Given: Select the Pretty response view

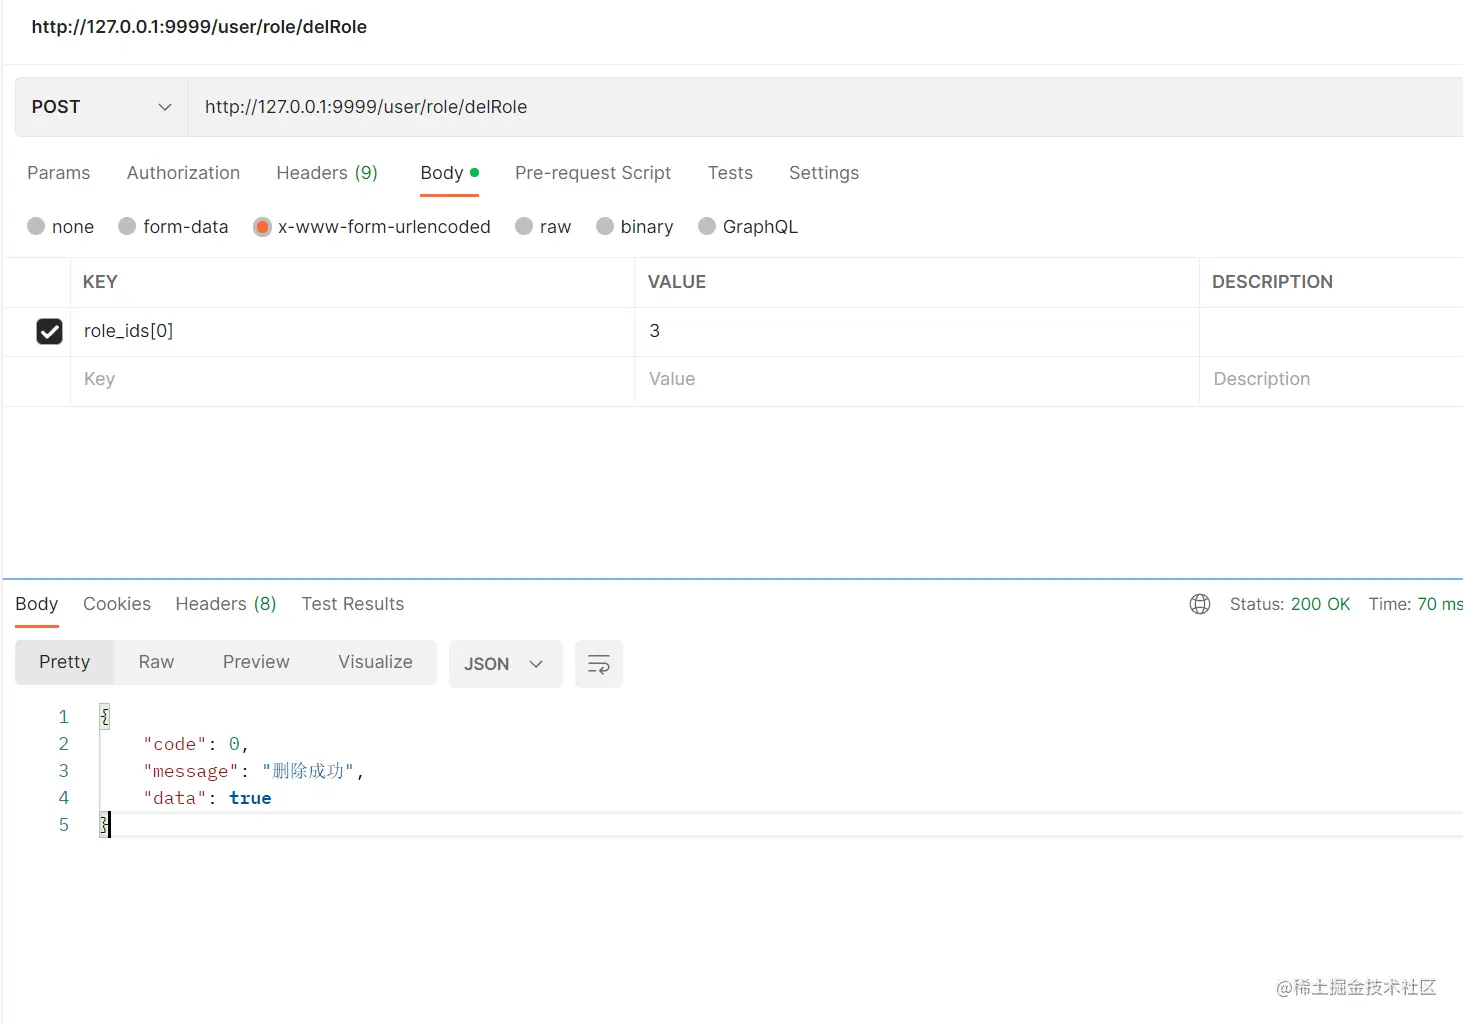Looking at the screenshot, I should 65,662.
